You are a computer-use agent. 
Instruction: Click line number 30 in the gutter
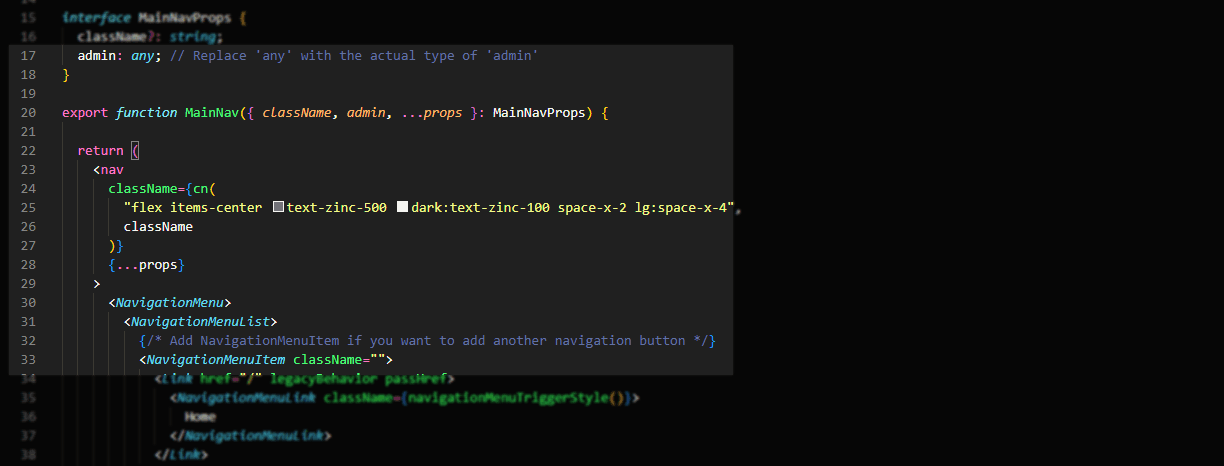click(x=28, y=302)
